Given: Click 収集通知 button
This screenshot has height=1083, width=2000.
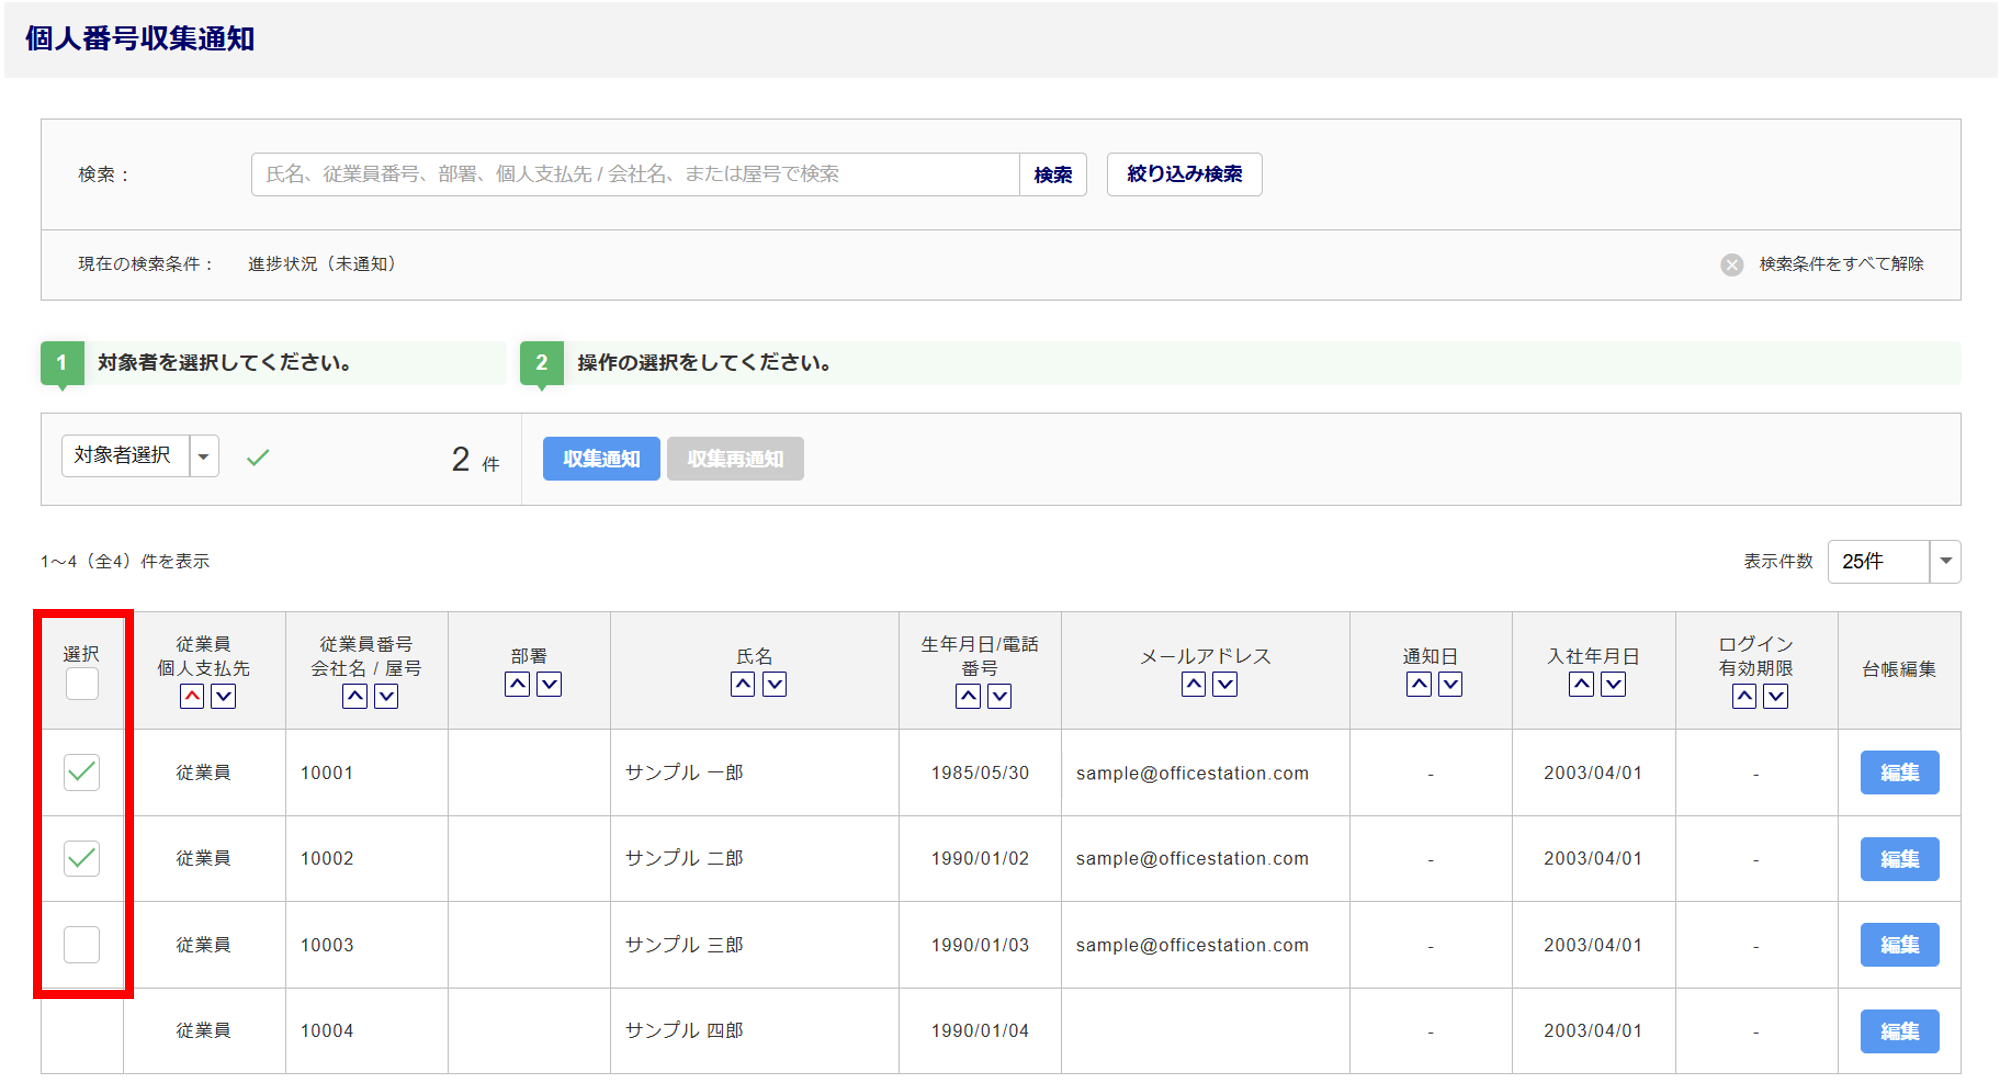Looking at the screenshot, I should click(x=601, y=459).
